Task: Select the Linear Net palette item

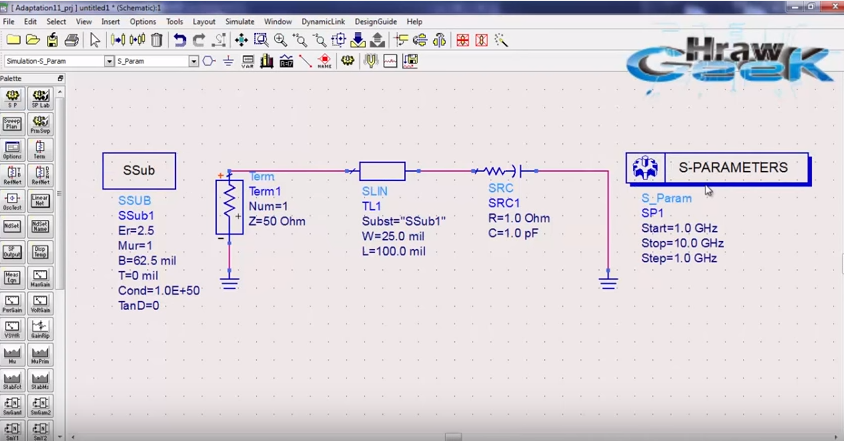Action: 40,200
